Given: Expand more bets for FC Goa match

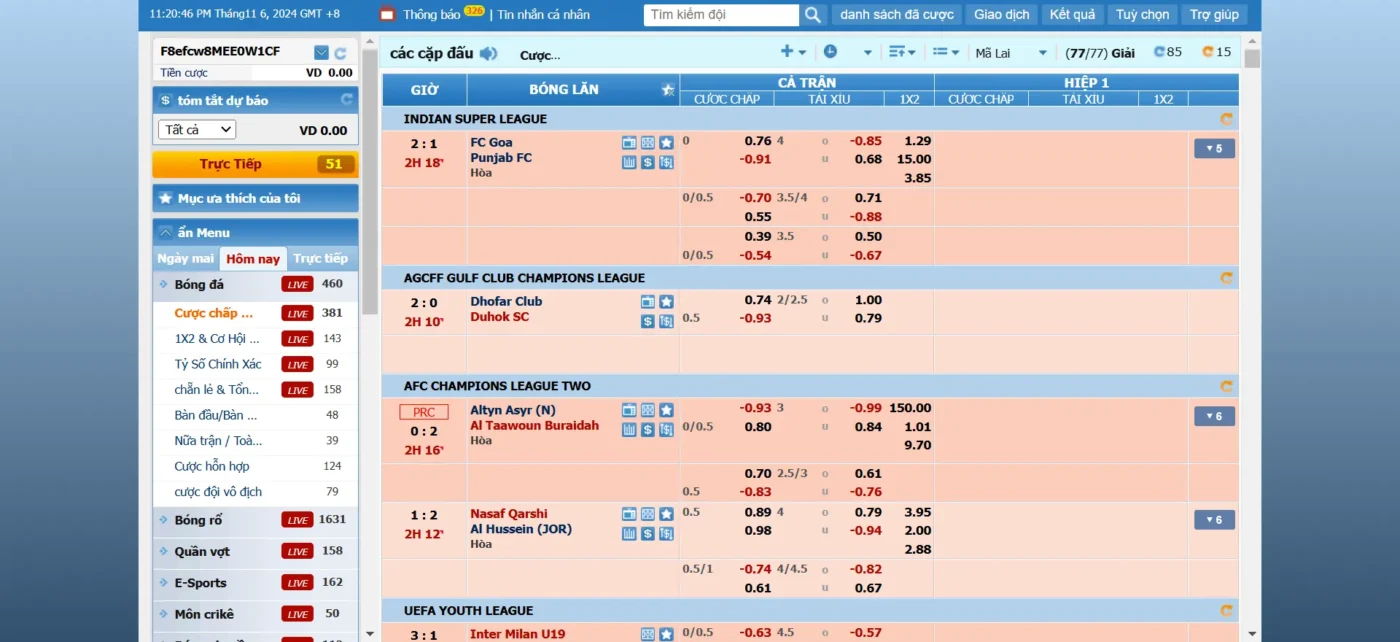Looking at the screenshot, I should [1214, 149].
